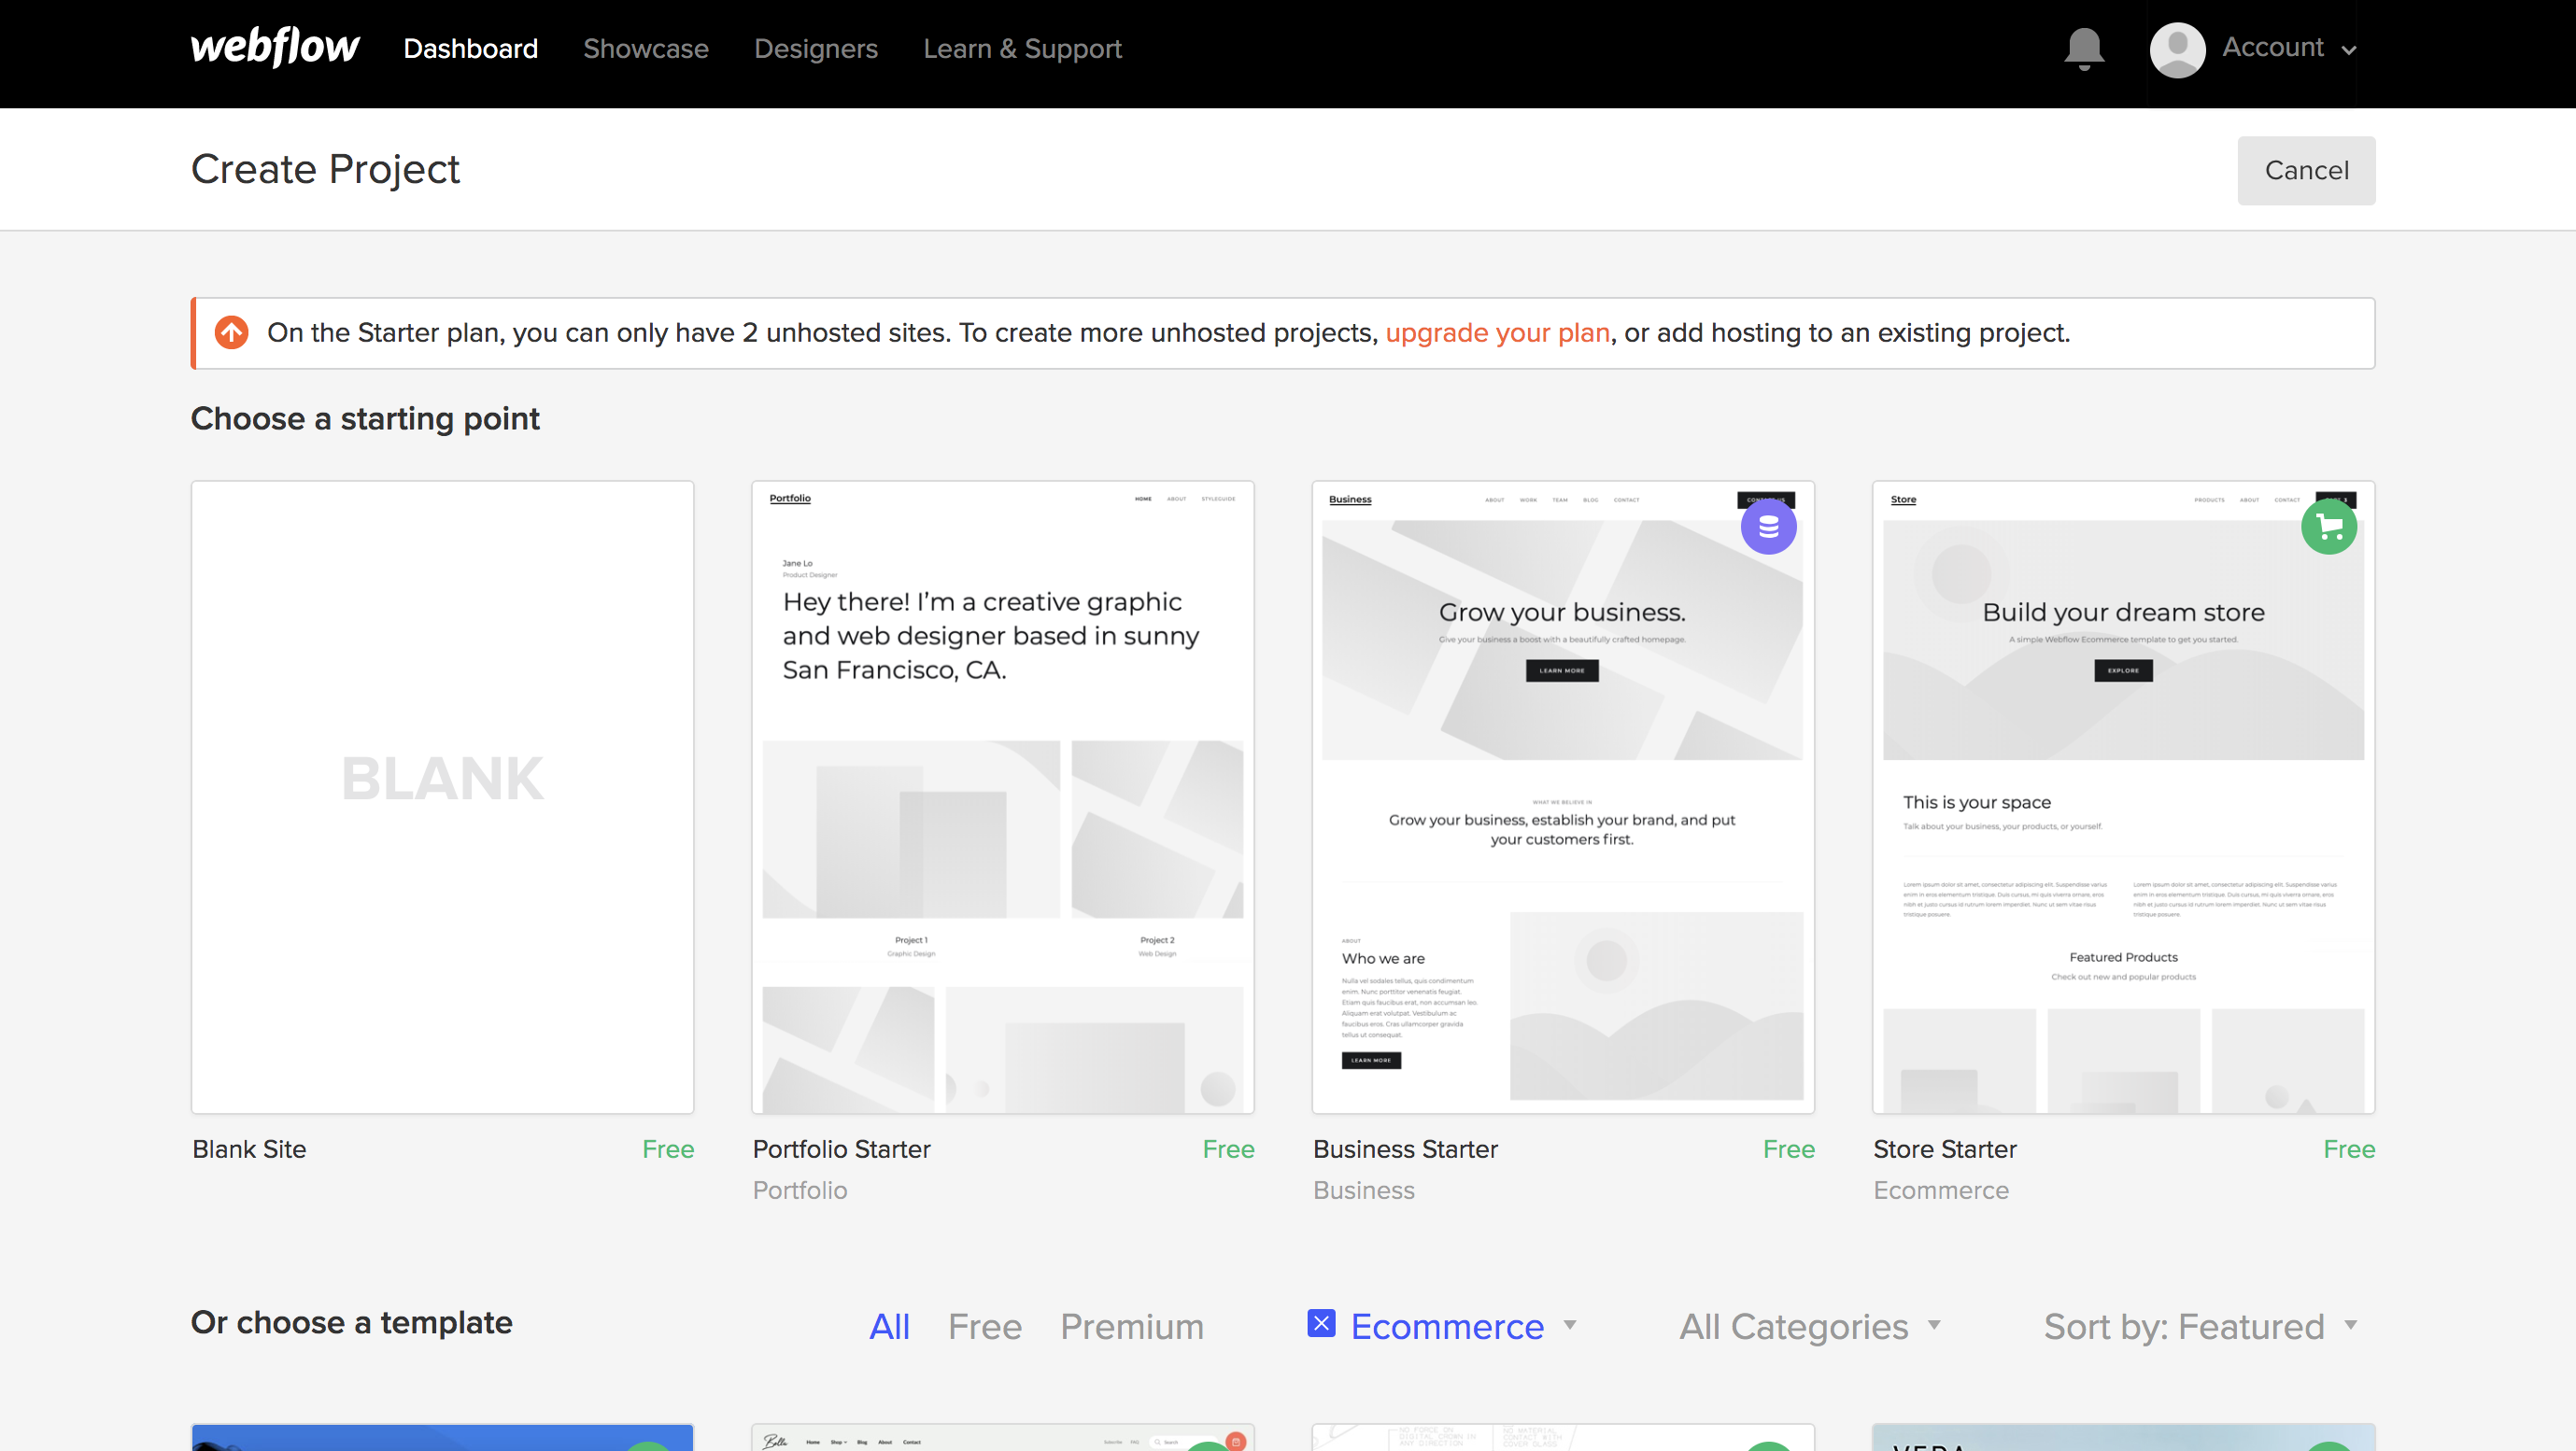Choose the Blank Site thumbnail
The width and height of the screenshot is (2576, 1451).
click(442, 796)
